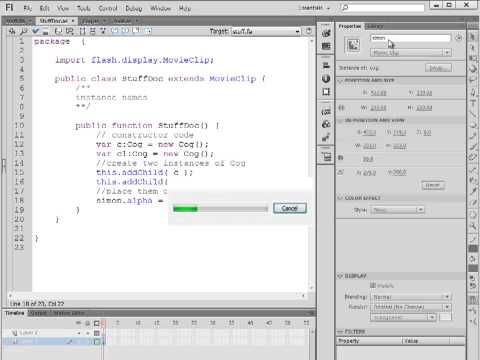Toggle the show/hide all layers eye icon

coord(78,323)
